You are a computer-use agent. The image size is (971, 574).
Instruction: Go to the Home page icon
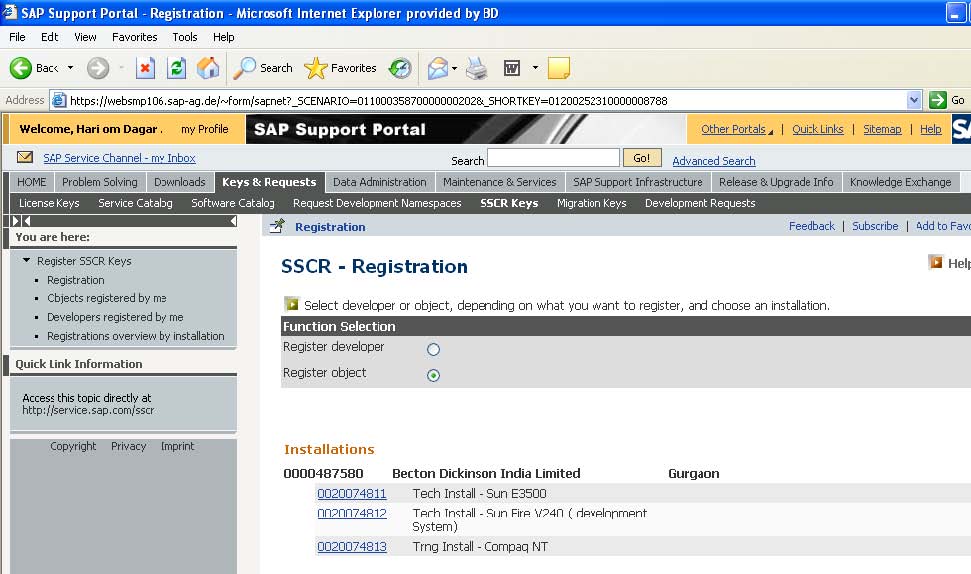click(208, 68)
